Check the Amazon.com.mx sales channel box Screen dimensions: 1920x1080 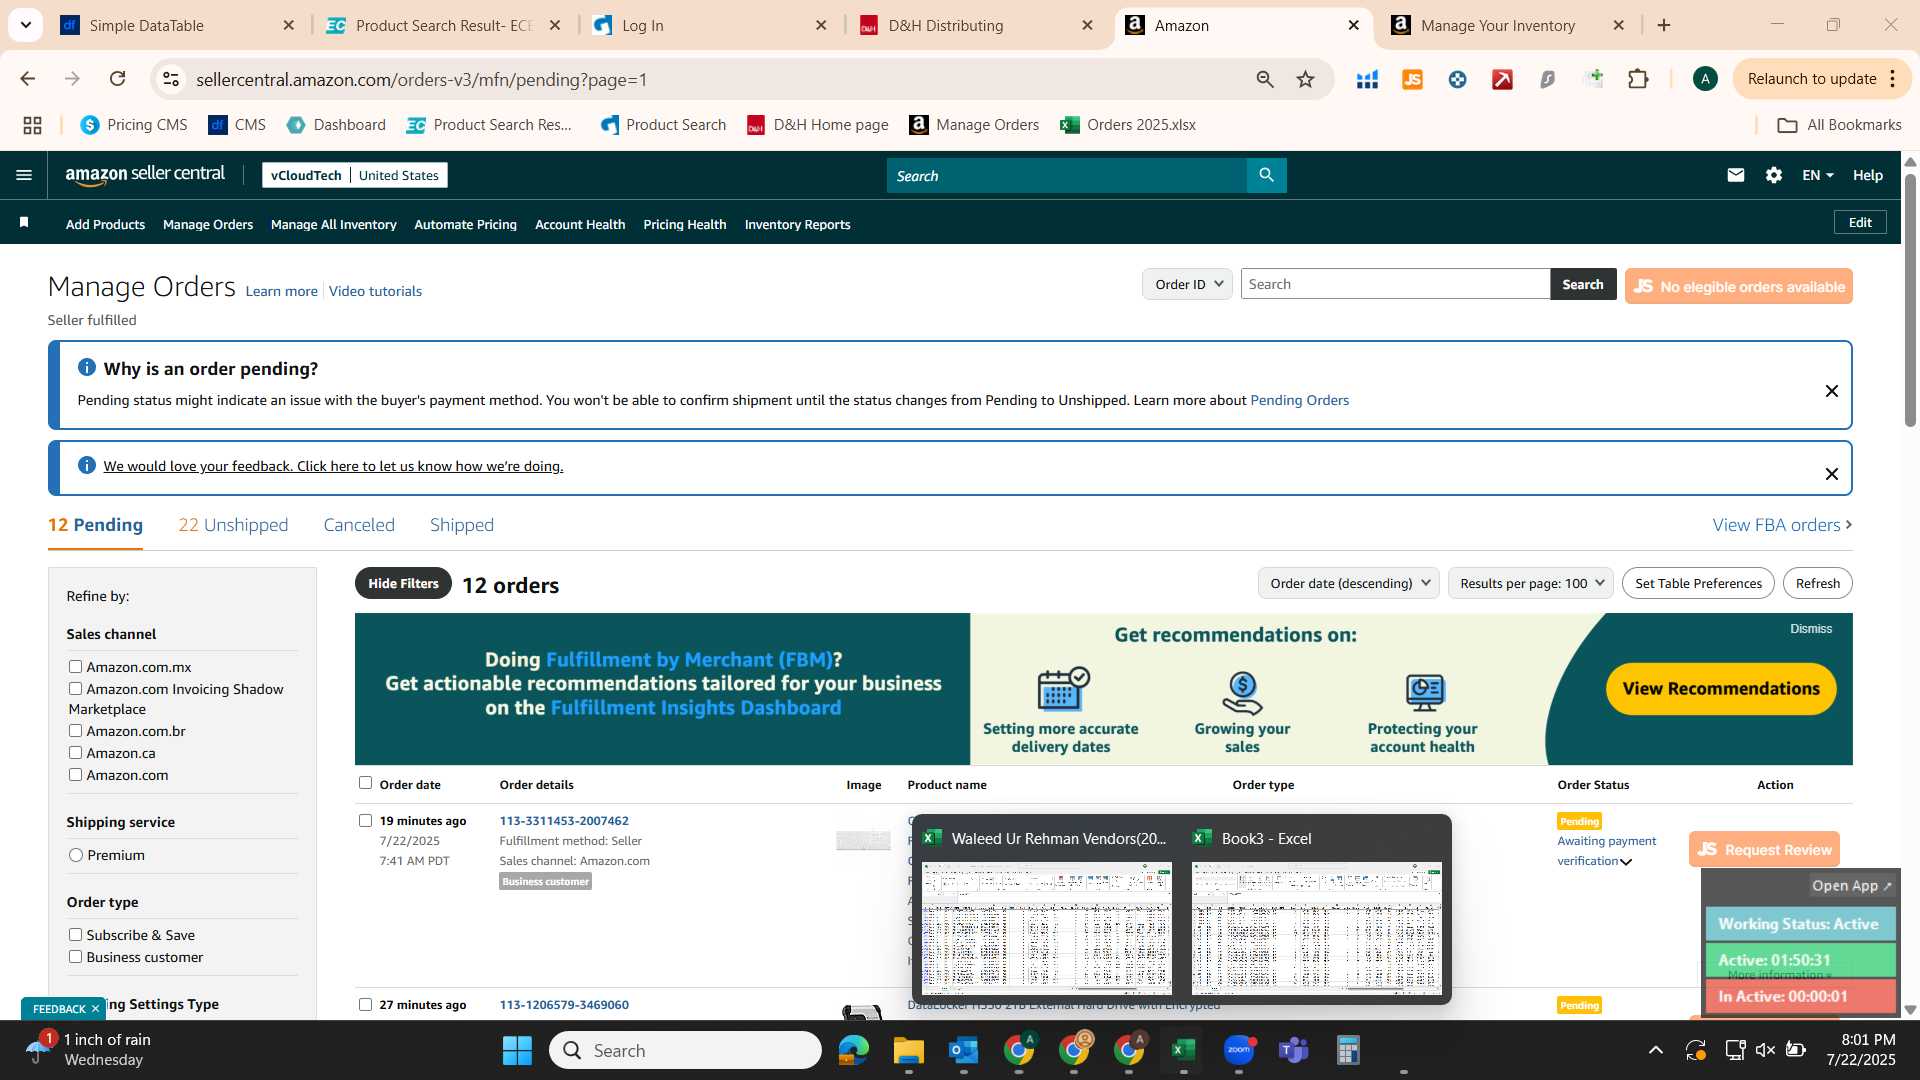coord(75,666)
